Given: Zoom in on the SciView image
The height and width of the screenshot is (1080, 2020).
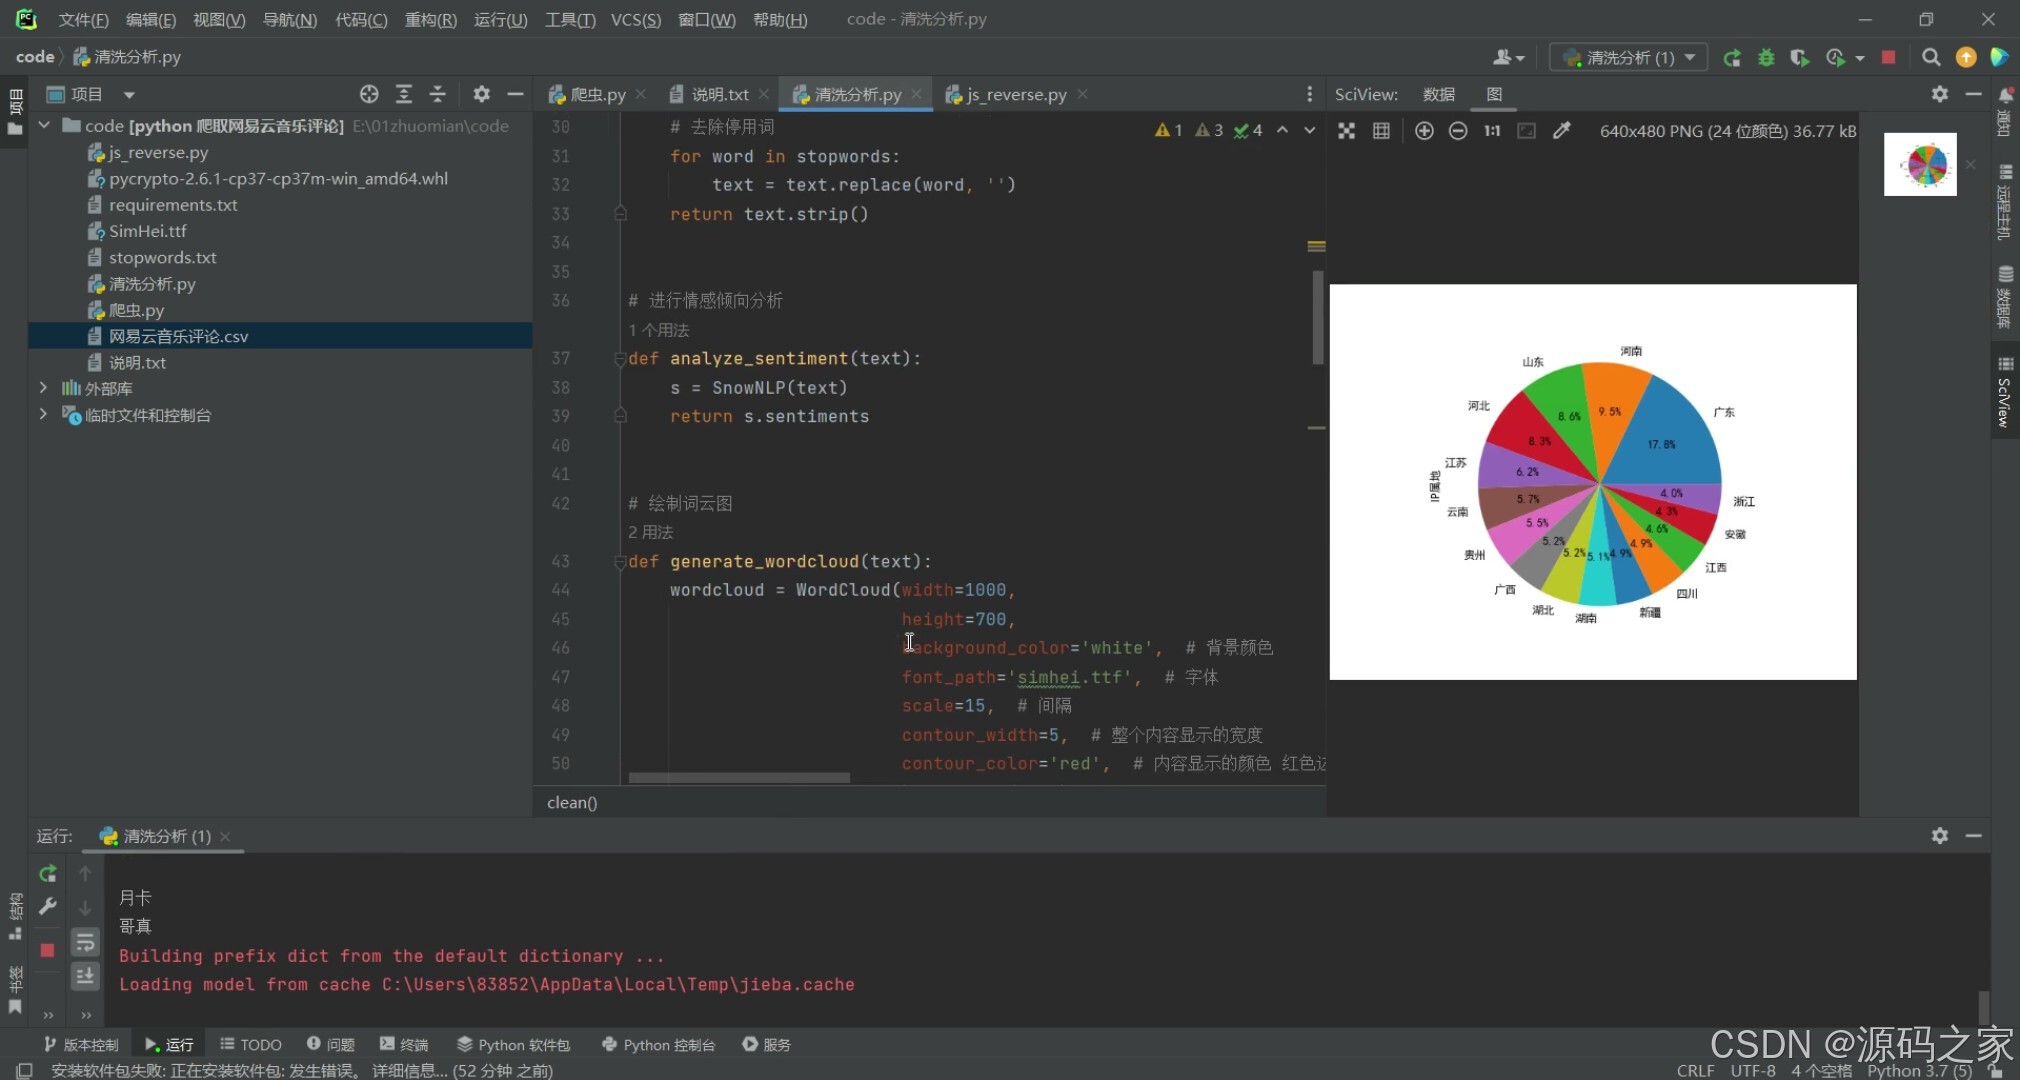Looking at the screenshot, I should 1424,131.
